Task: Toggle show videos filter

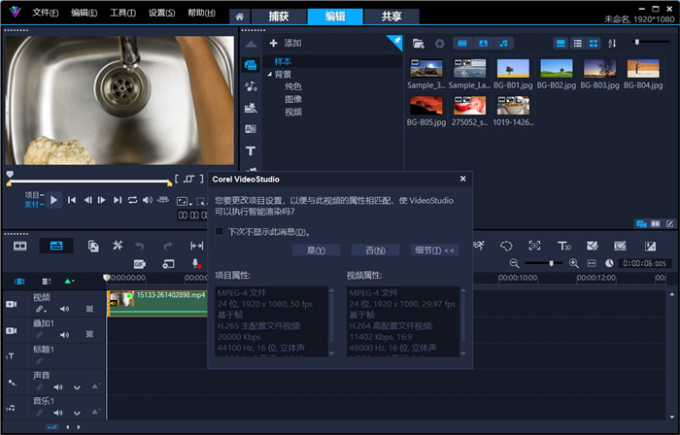Action: pos(462,43)
